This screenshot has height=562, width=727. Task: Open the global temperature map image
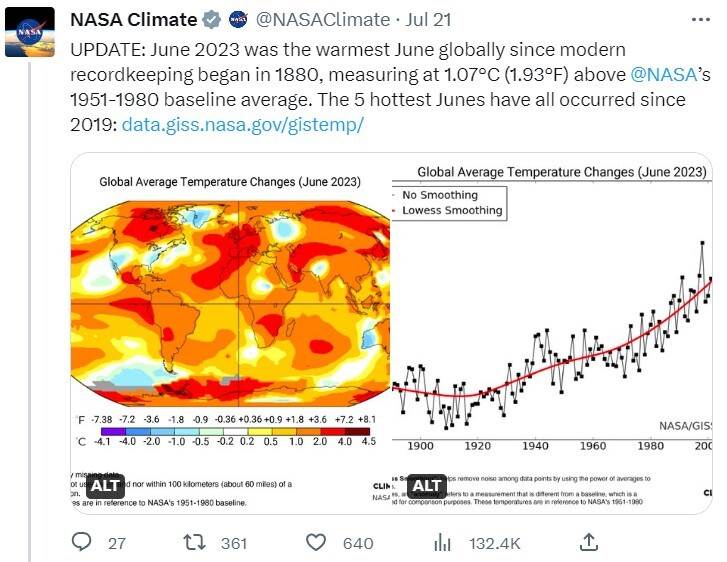click(x=230, y=300)
